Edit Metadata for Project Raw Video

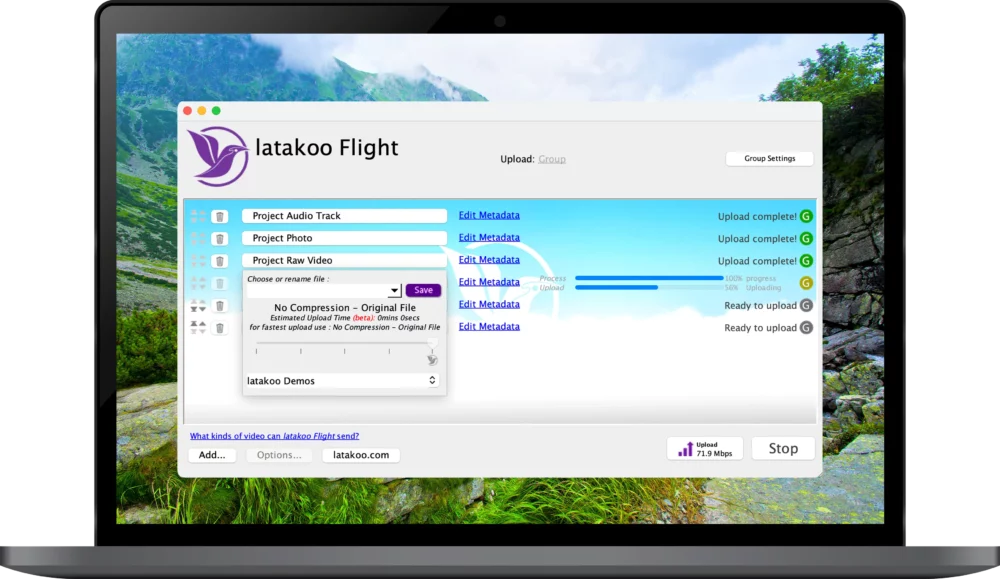(489, 260)
